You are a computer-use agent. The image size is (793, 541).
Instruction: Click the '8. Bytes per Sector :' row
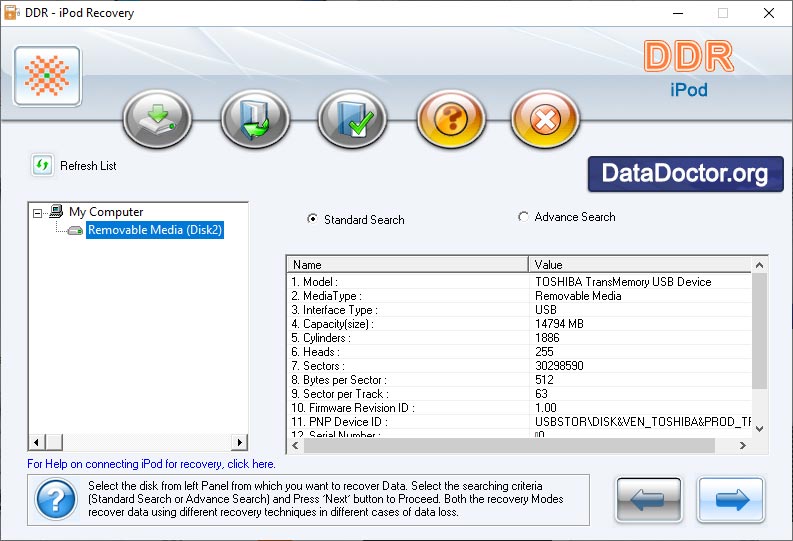pyautogui.click(x=519, y=380)
